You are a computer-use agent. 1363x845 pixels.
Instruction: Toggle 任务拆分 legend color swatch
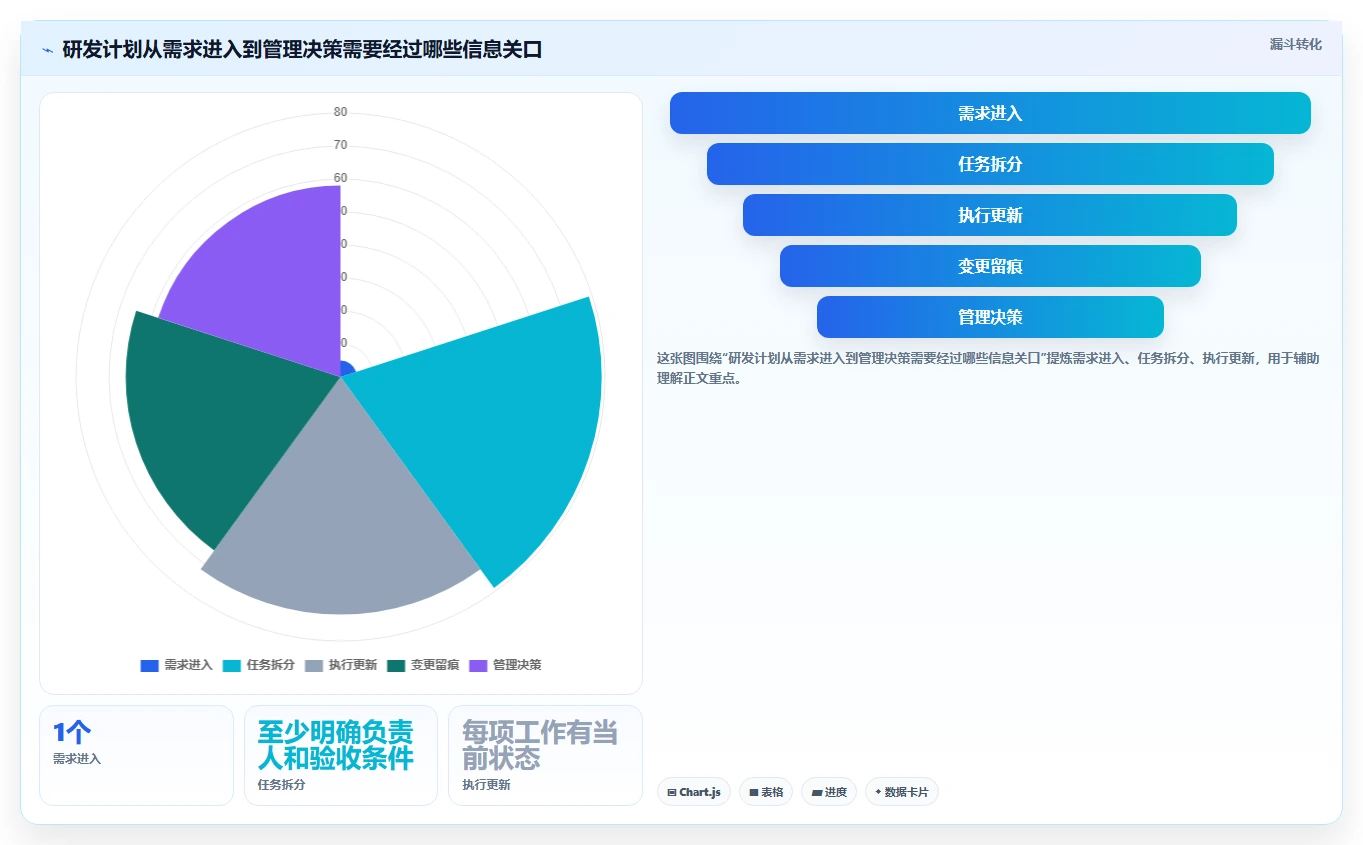coord(232,665)
